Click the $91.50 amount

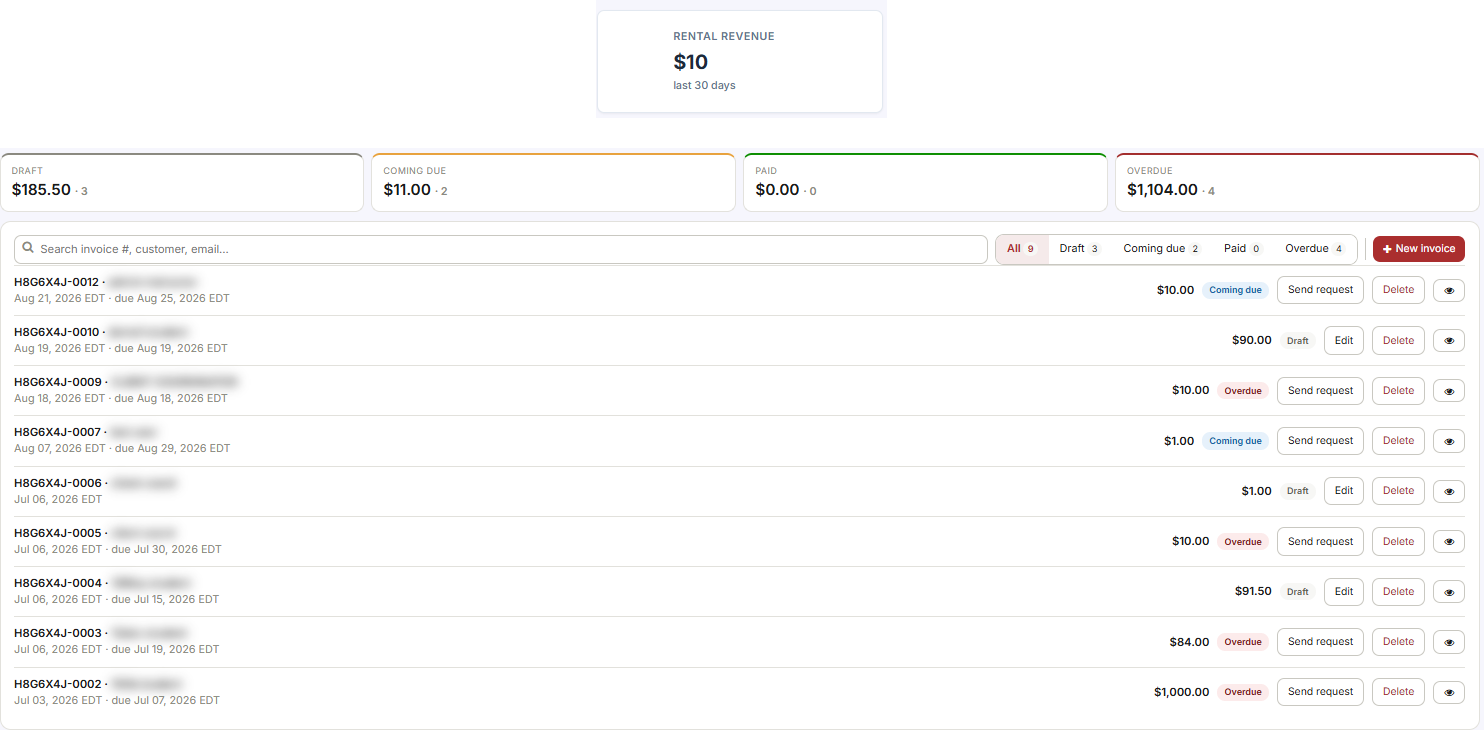point(1253,592)
